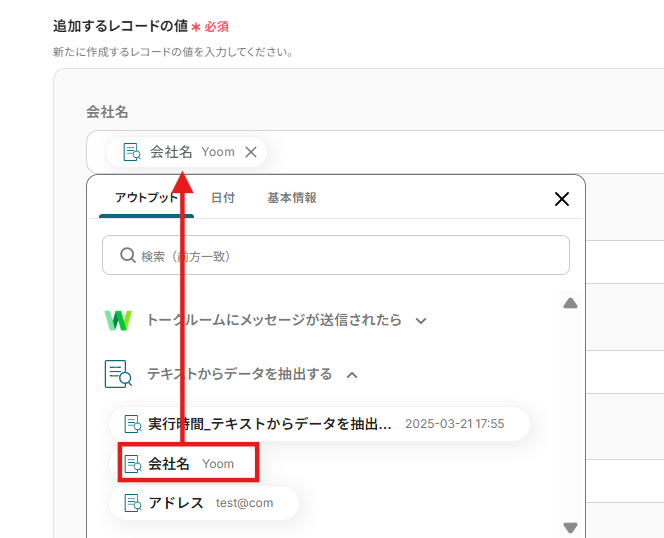Click the test@com value text
This screenshot has height=538, width=664.
244,503
